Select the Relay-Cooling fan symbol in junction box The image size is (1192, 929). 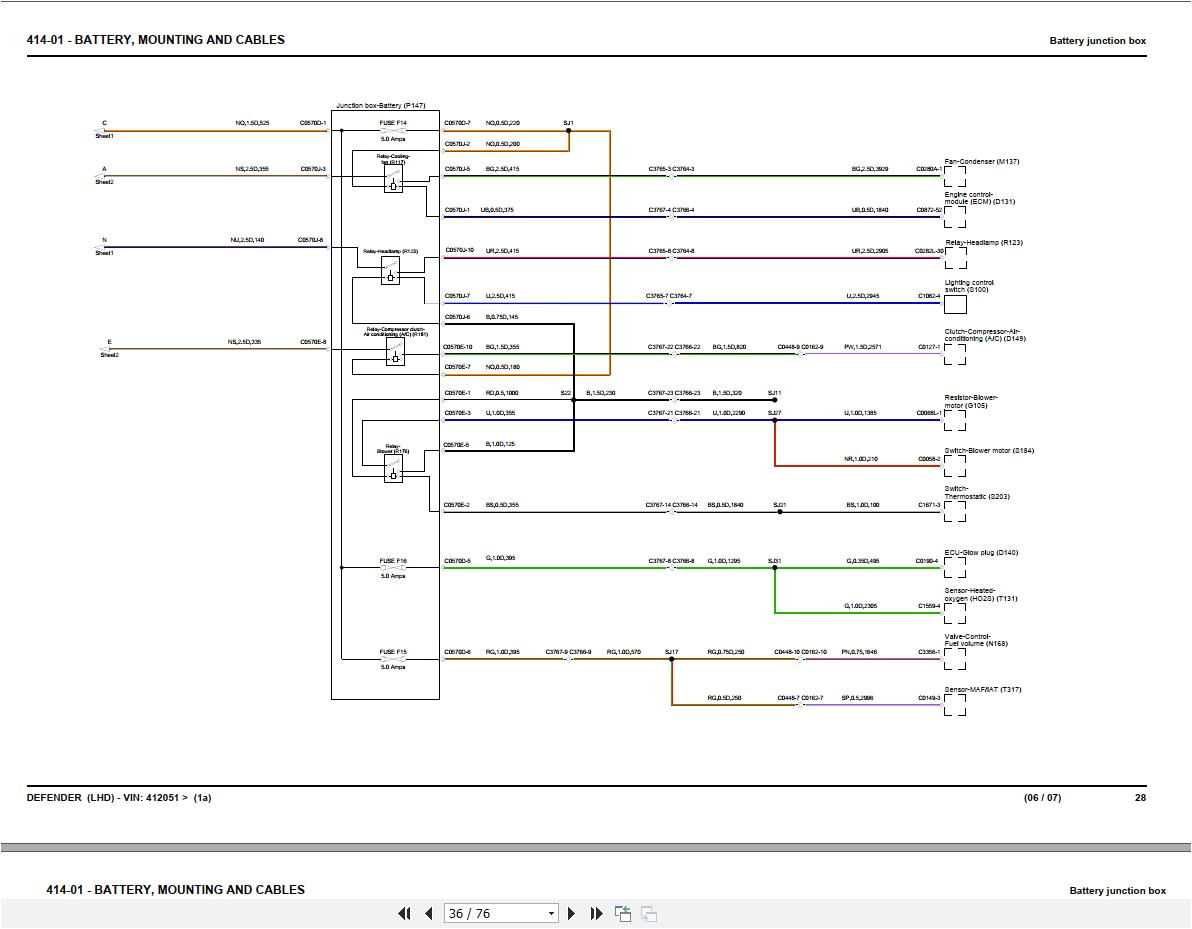point(393,180)
